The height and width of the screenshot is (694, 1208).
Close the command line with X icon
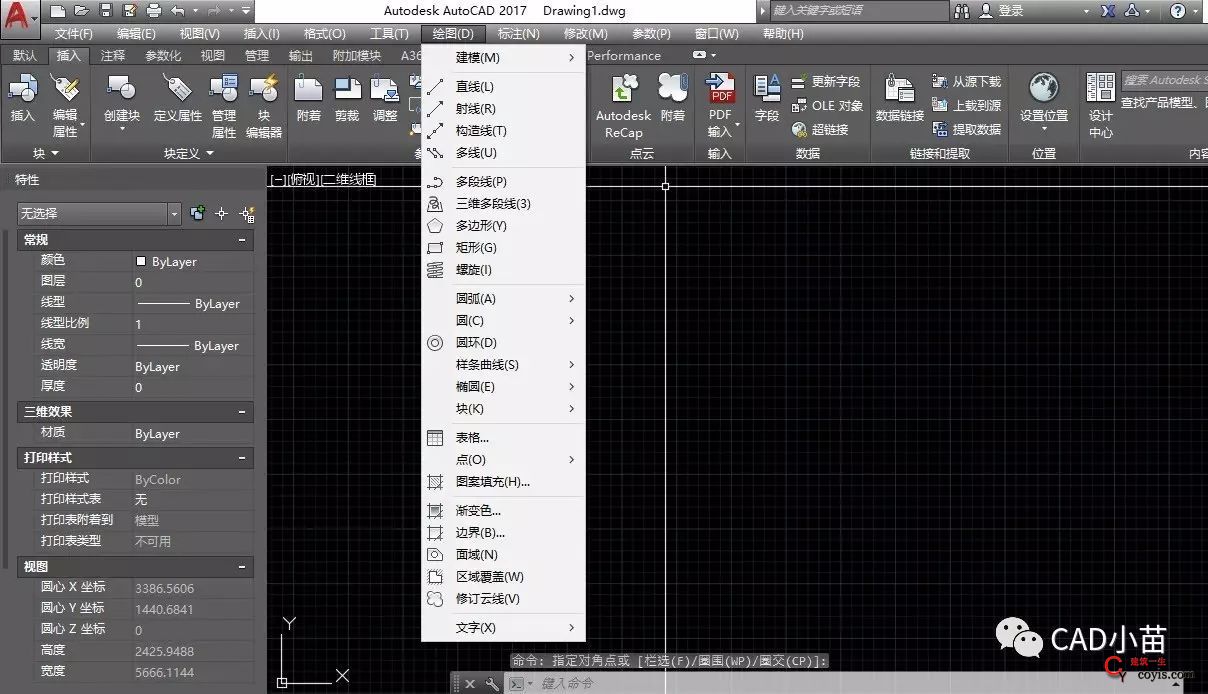click(469, 684)
